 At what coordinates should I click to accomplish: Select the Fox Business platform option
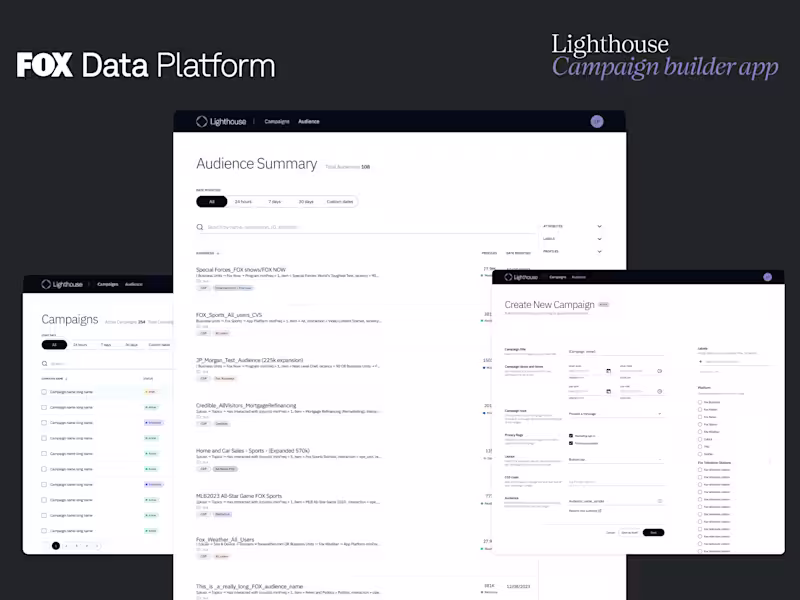click(700, 402)
